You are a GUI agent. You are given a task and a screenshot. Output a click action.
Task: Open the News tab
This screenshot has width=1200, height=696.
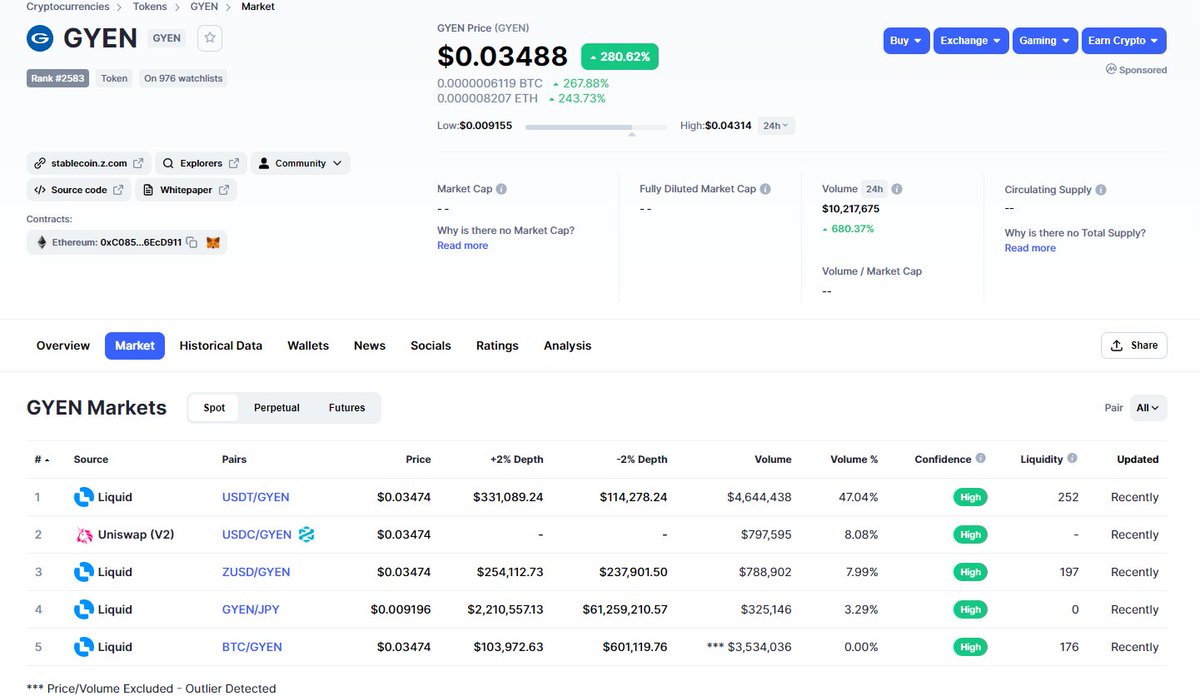(369, 345)
